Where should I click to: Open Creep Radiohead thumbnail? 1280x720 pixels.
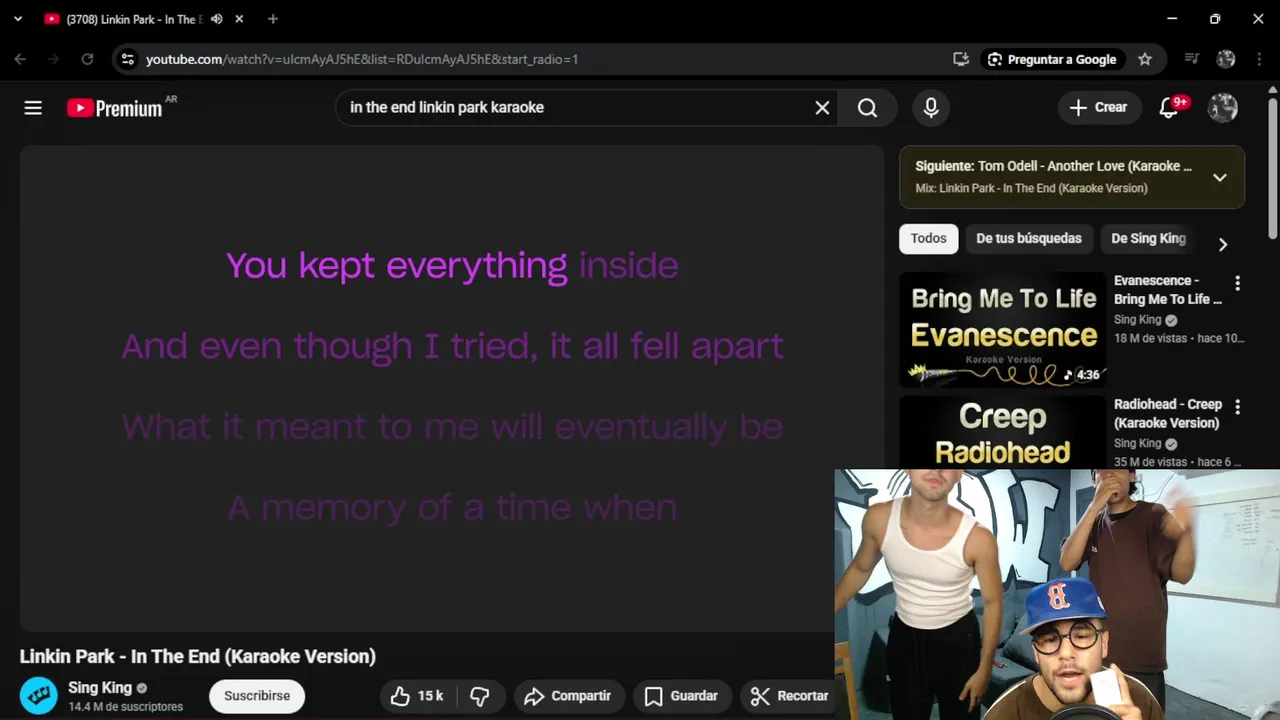click(x=1002, y=432)
